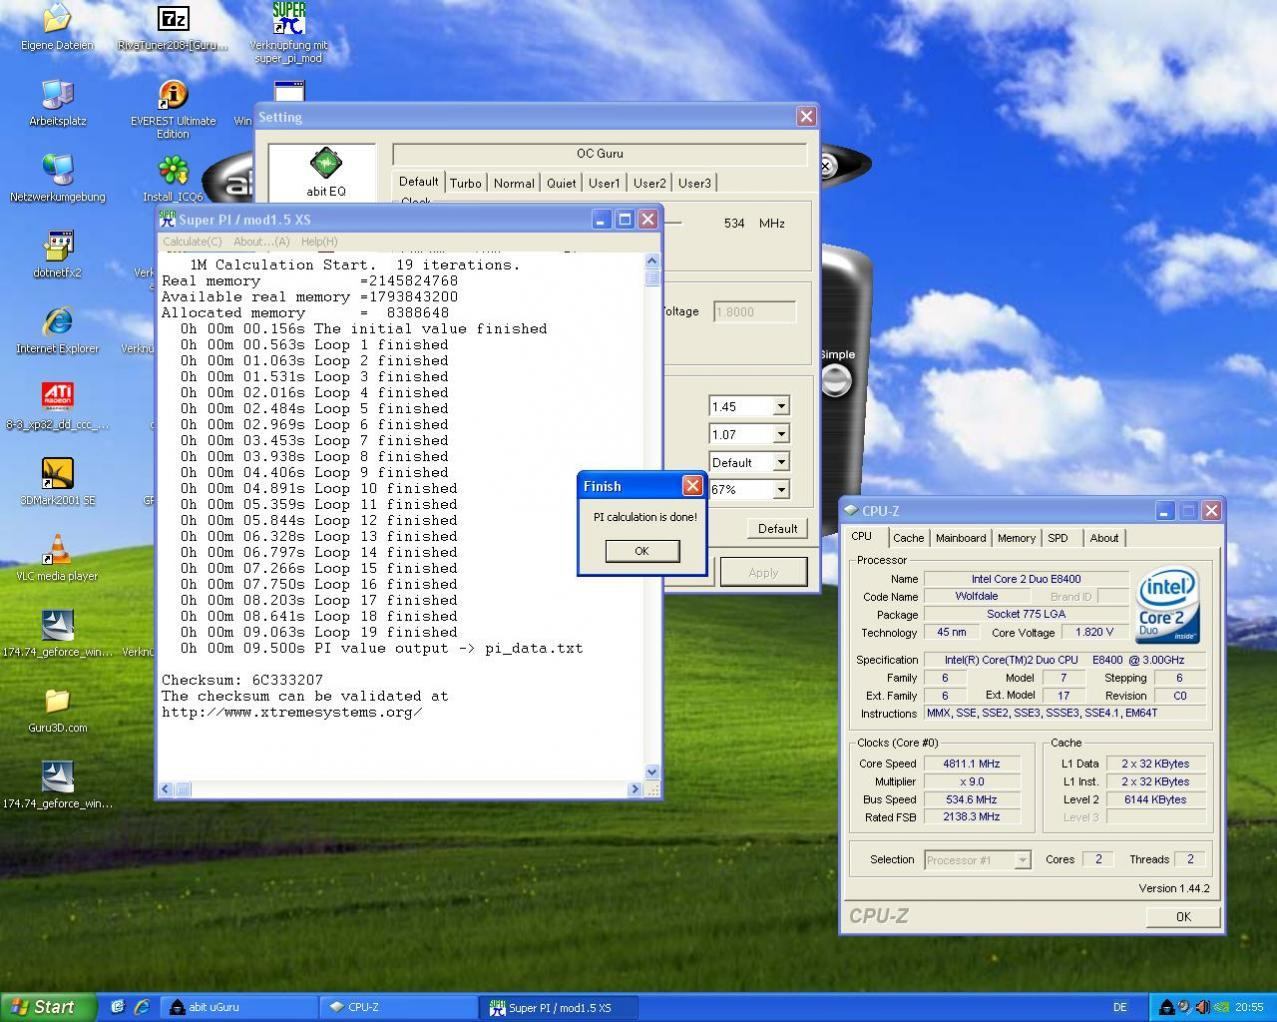Image resolution: width=1277 pixels, height=1022 pixels.
Task: Switch to abit uGuru taskbar item
Action: coord(240,1007)
